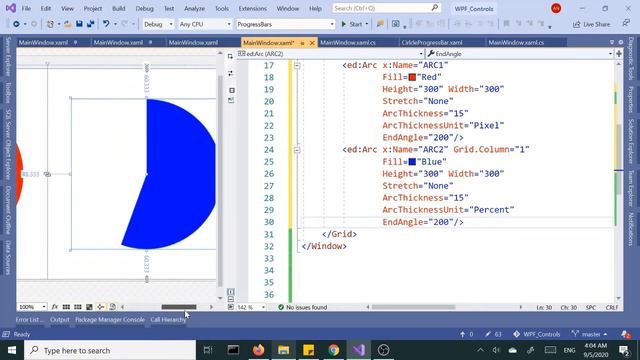
Task: Toggle snap to gridlines in designer
Action: click(x=78, y=307)
